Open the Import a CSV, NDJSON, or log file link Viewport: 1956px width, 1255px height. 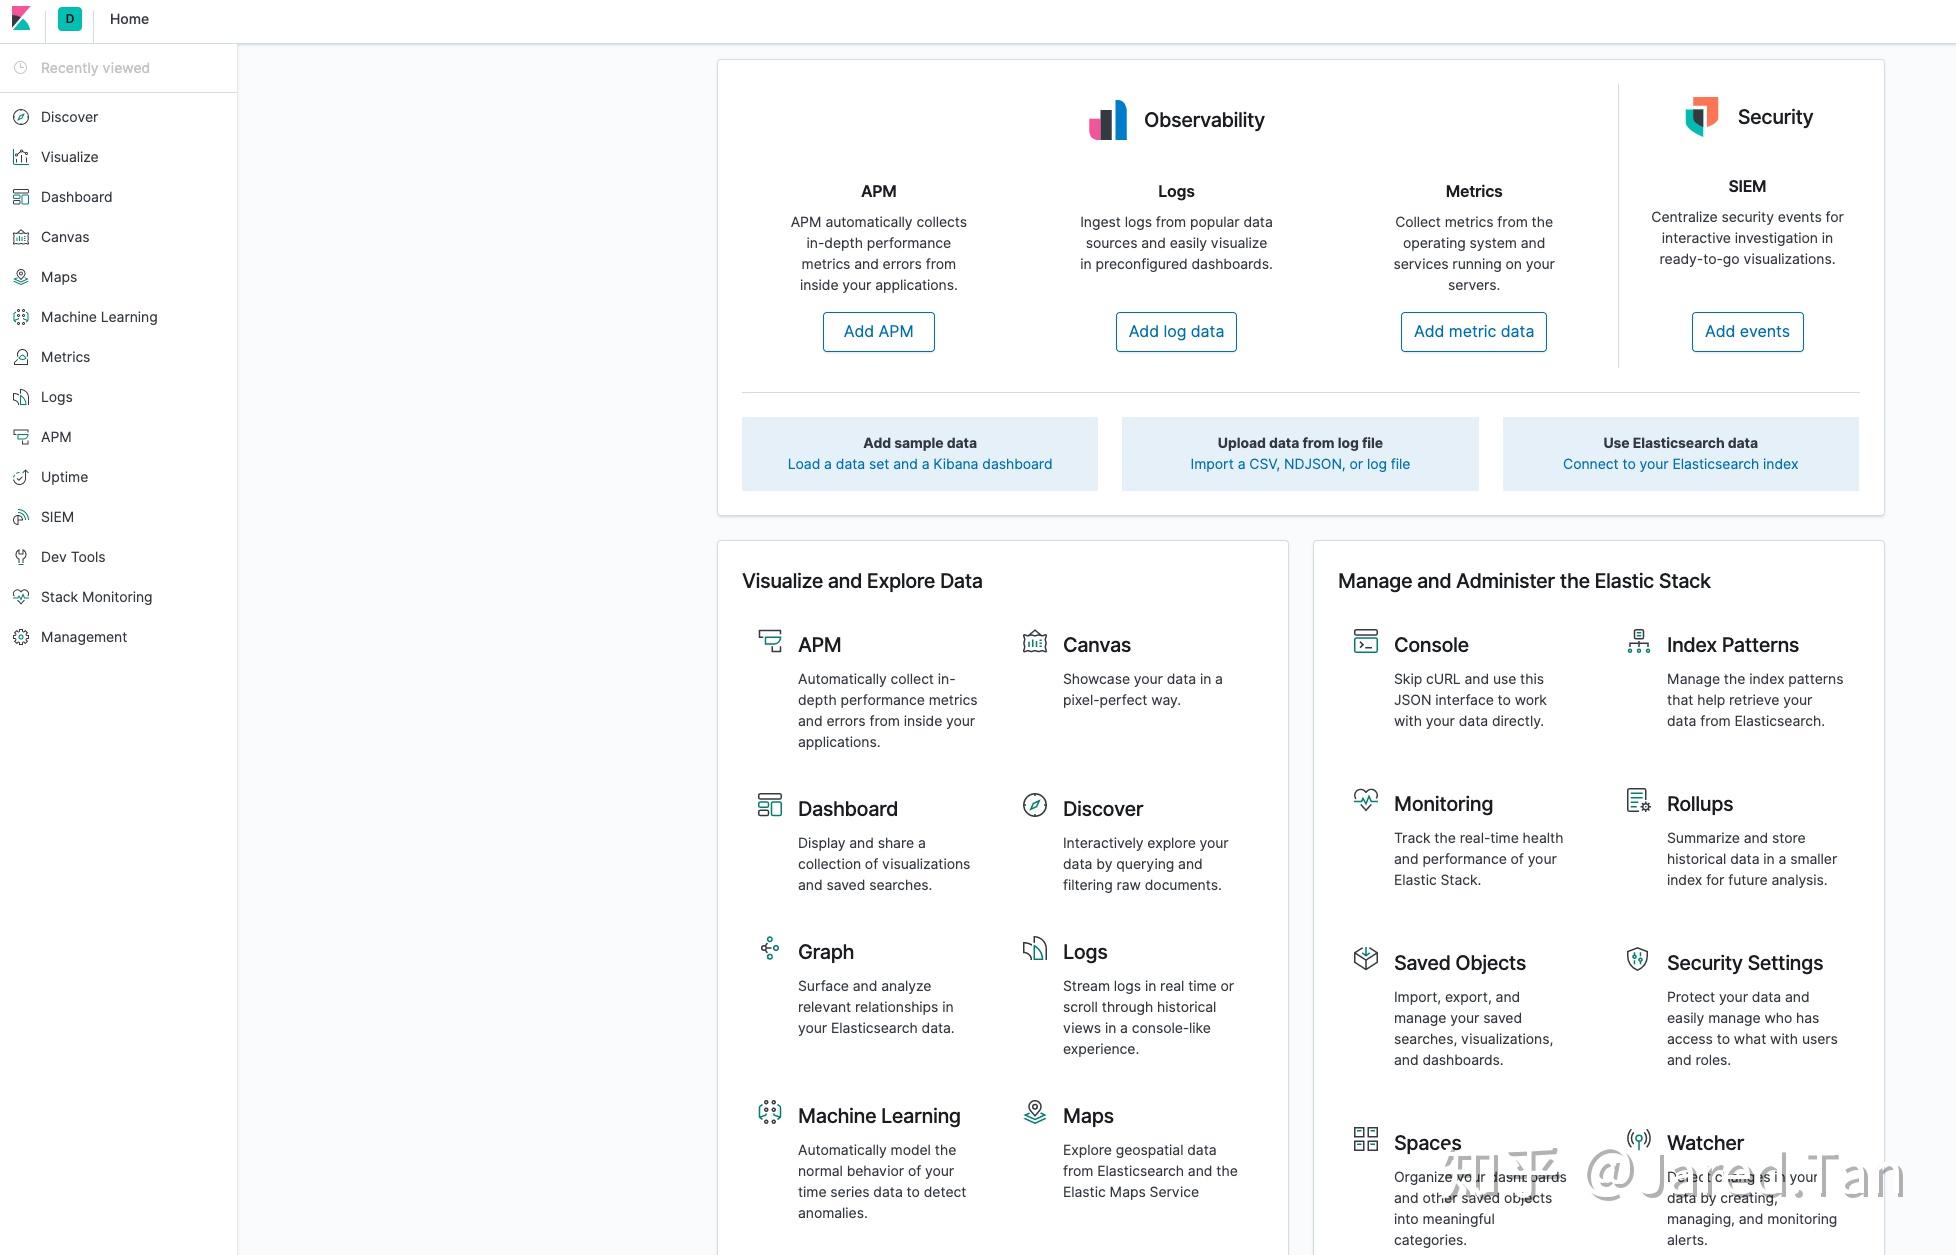(x=1300, y=464)
